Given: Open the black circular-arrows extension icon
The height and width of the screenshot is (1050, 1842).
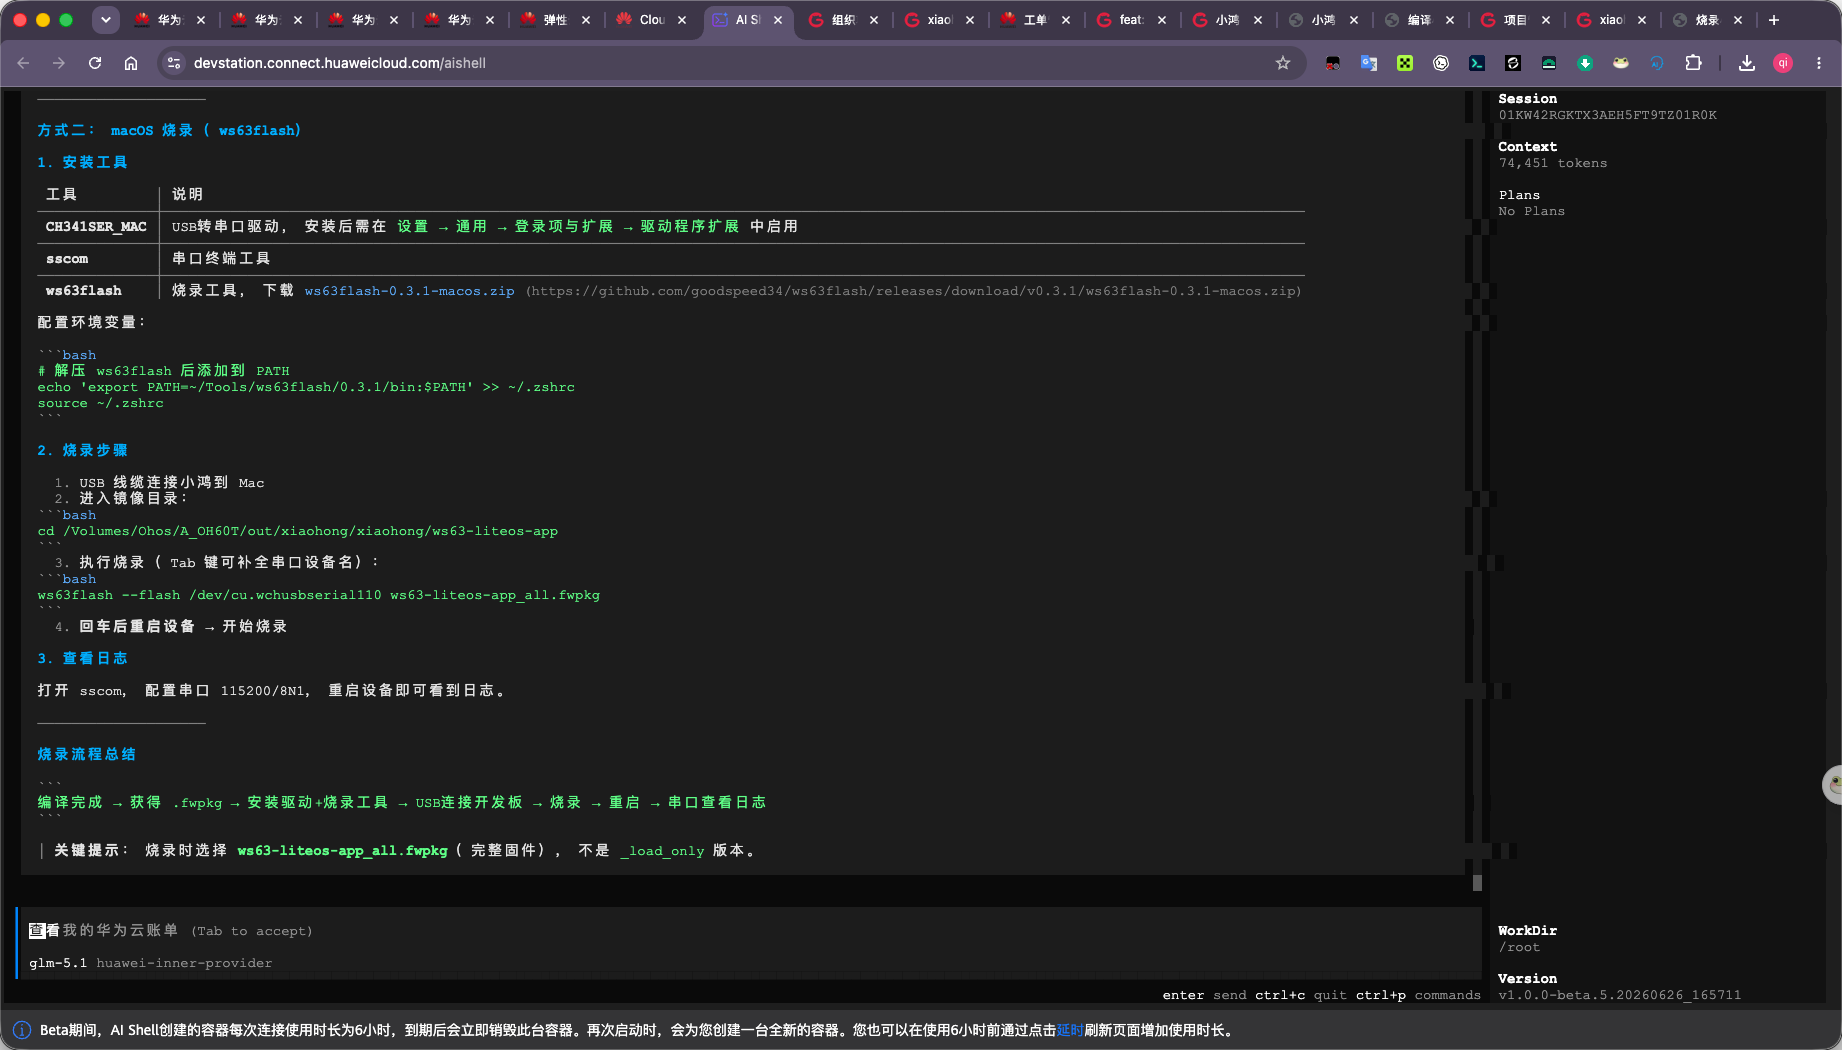Looking at the screenshot, I should (1513, 63).
